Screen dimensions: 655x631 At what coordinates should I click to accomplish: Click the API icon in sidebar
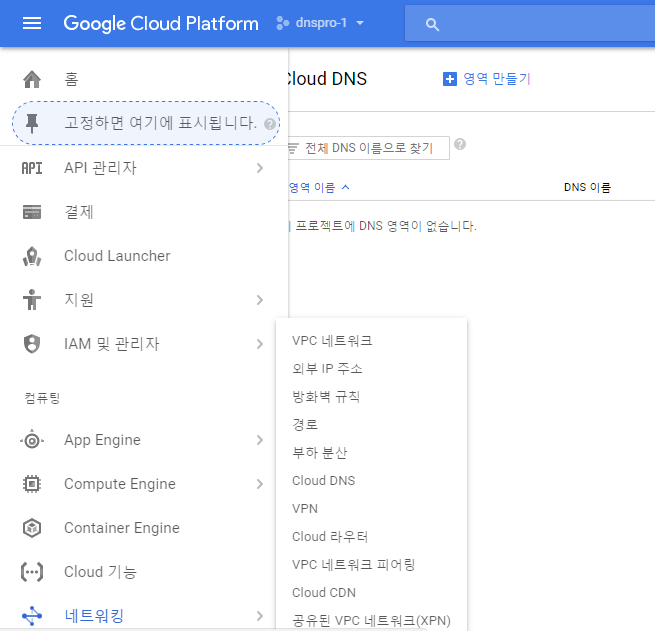coord(32,168)
